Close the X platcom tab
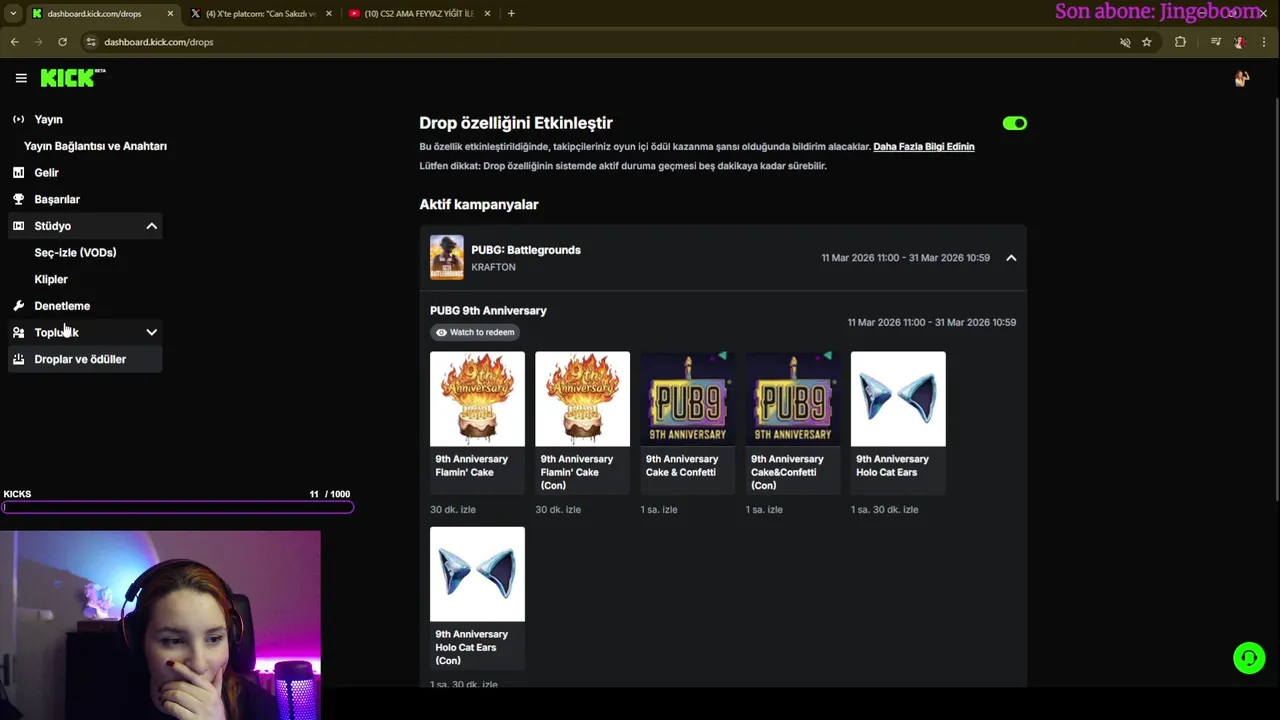This screenshot has width=1280, height=720. click(x=328, y=14)
